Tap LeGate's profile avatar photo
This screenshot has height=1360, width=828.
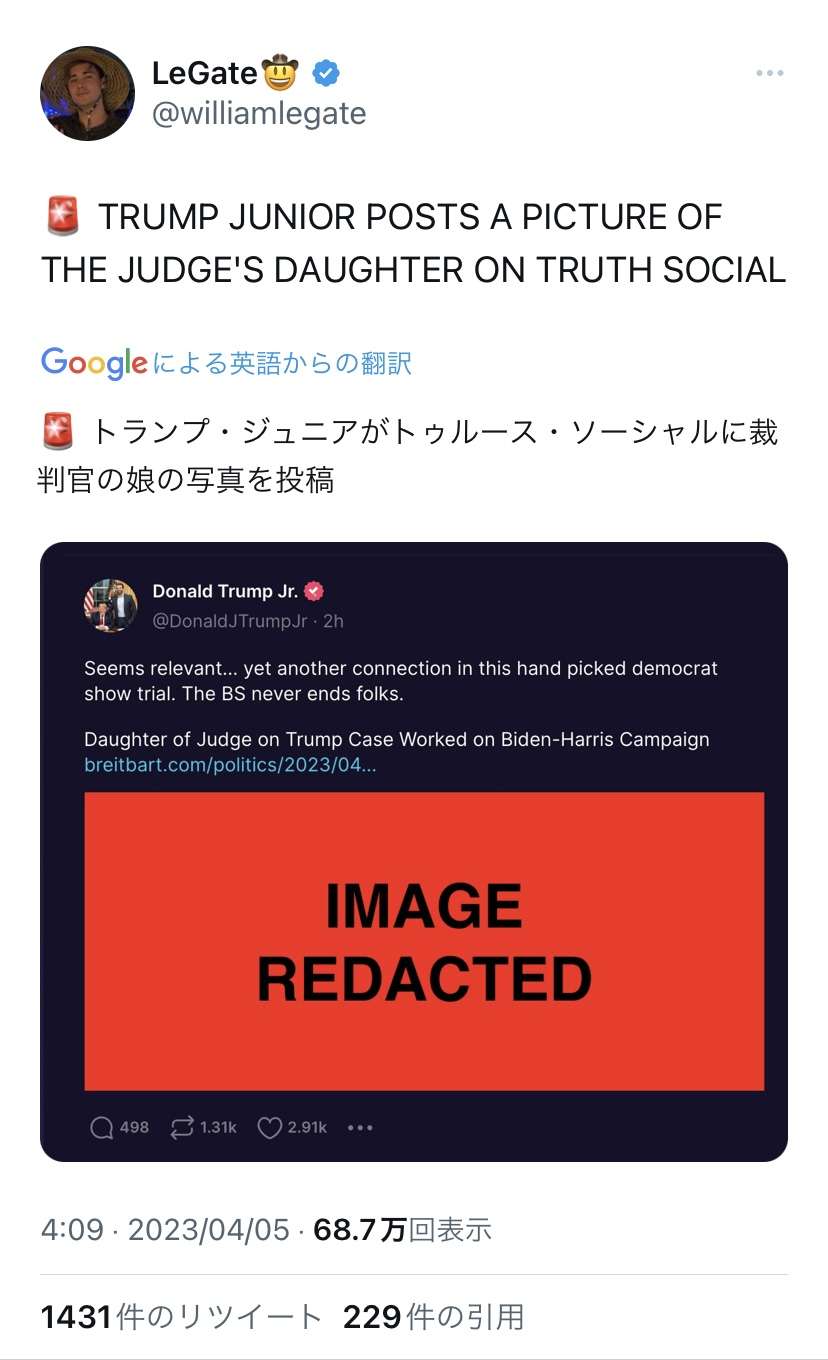click(87, 93)
